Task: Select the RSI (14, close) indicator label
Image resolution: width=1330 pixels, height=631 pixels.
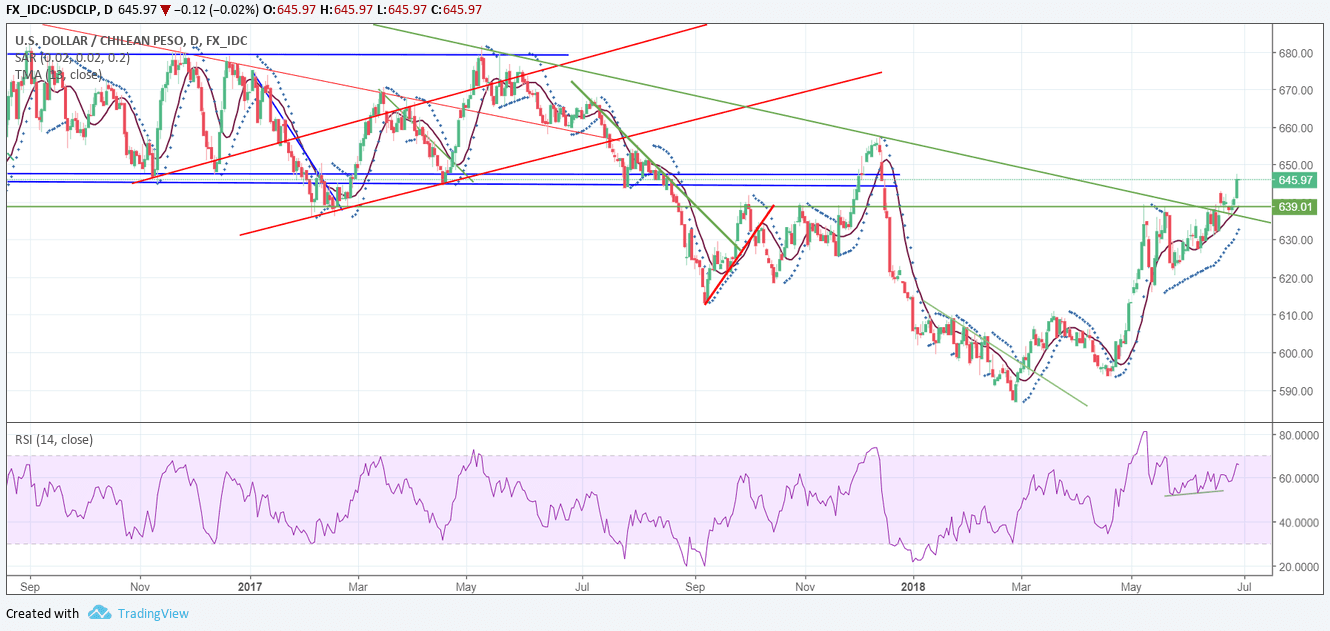Action: tap(53, 438)
